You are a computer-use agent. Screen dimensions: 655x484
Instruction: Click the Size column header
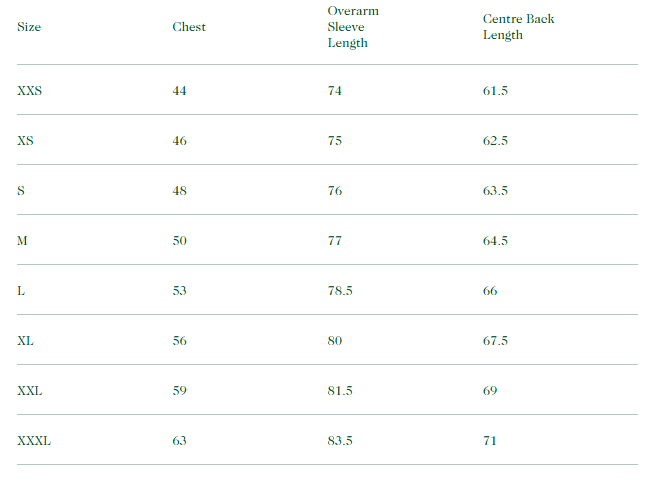coord(29,27)
